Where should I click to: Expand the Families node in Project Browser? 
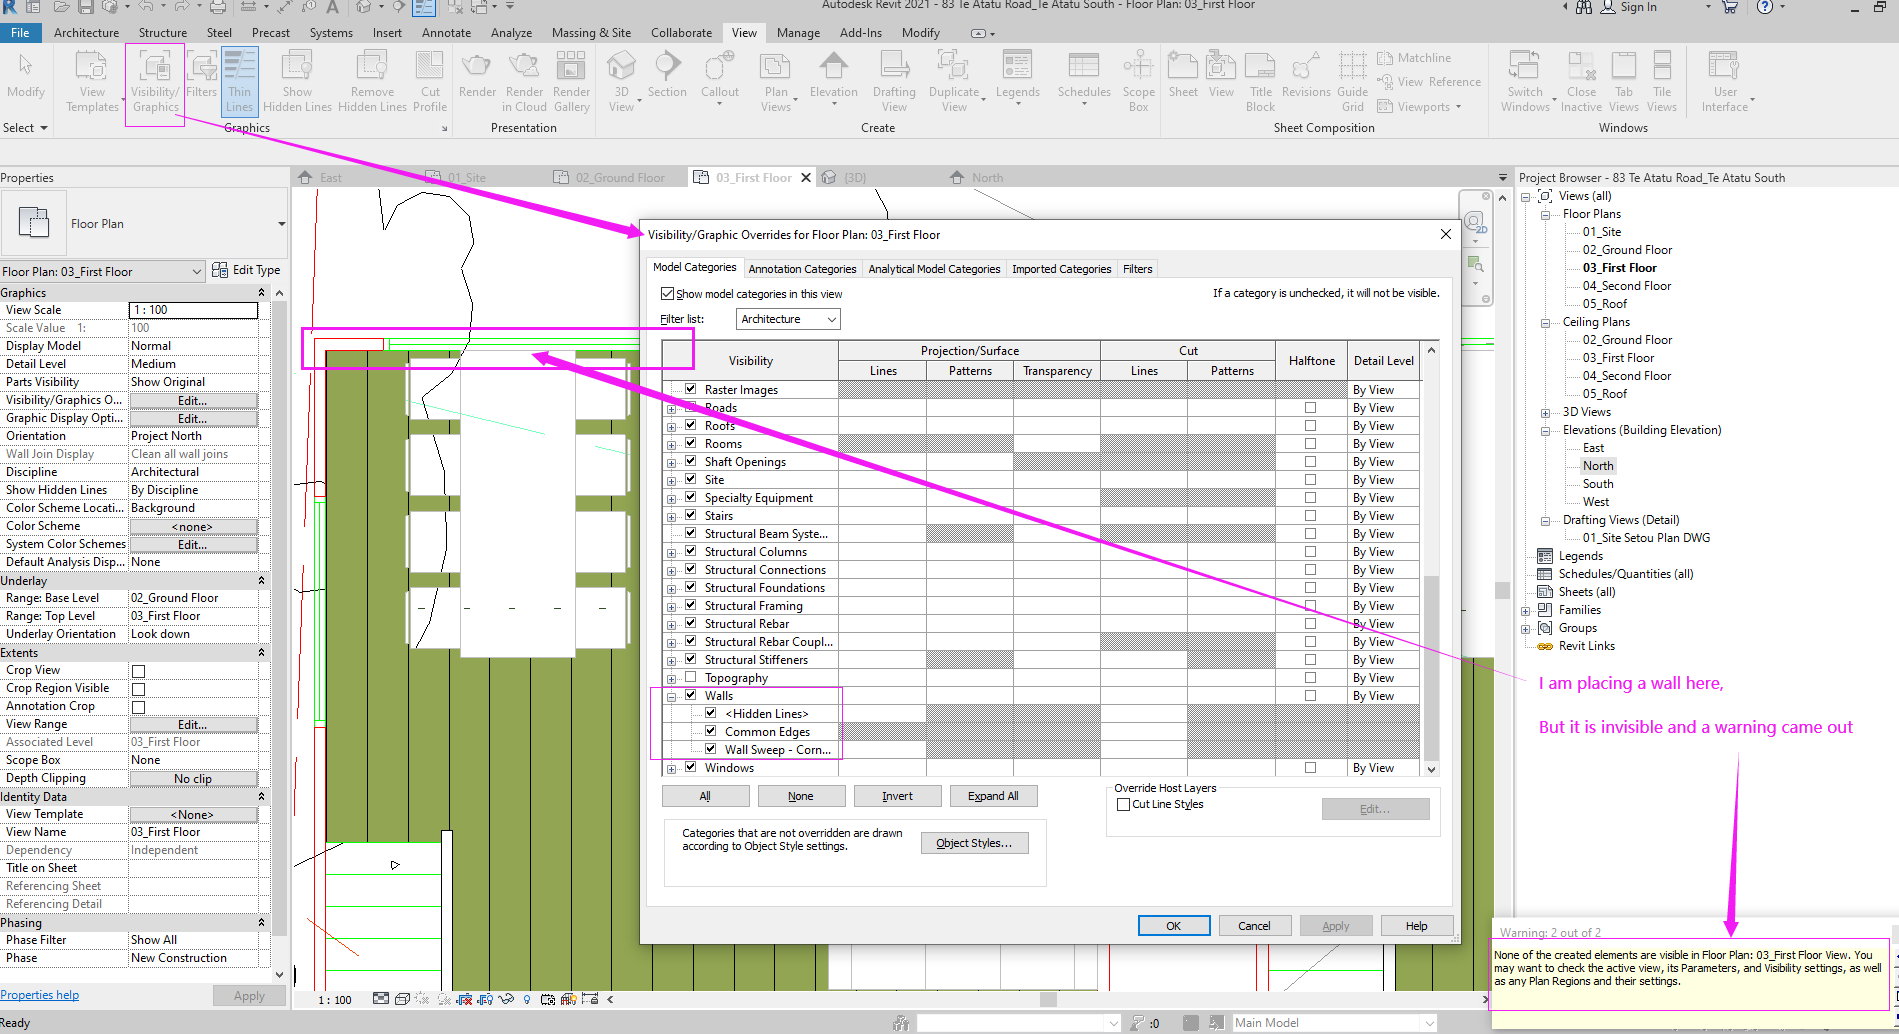1526,610
